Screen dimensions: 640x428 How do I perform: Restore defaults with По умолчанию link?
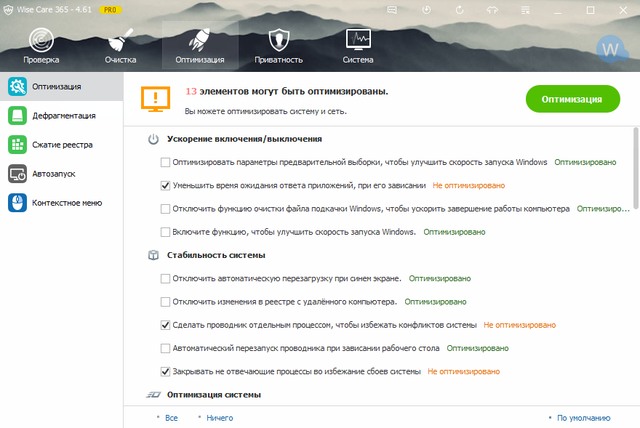(x=584, y=418)
